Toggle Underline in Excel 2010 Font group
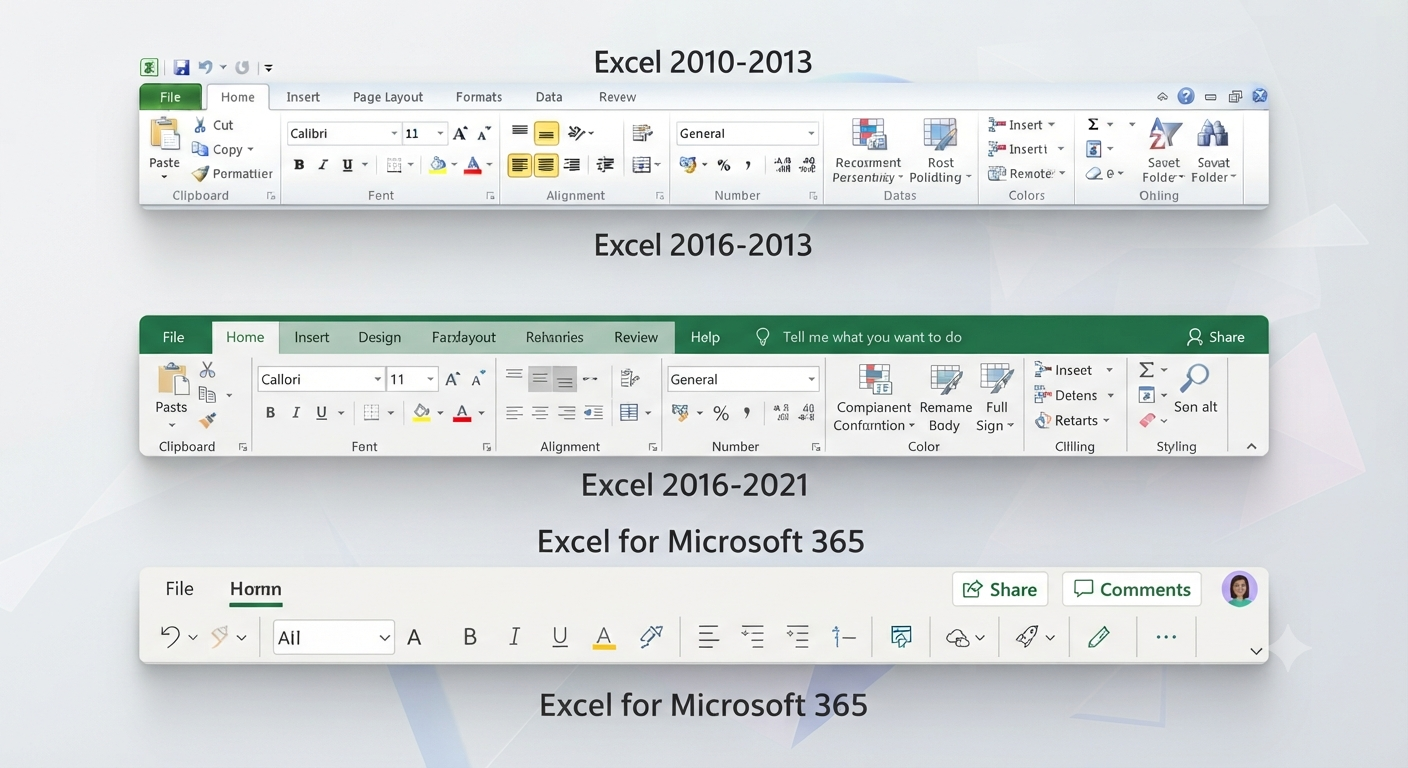 pyautogui.click(x=347, y=165)
